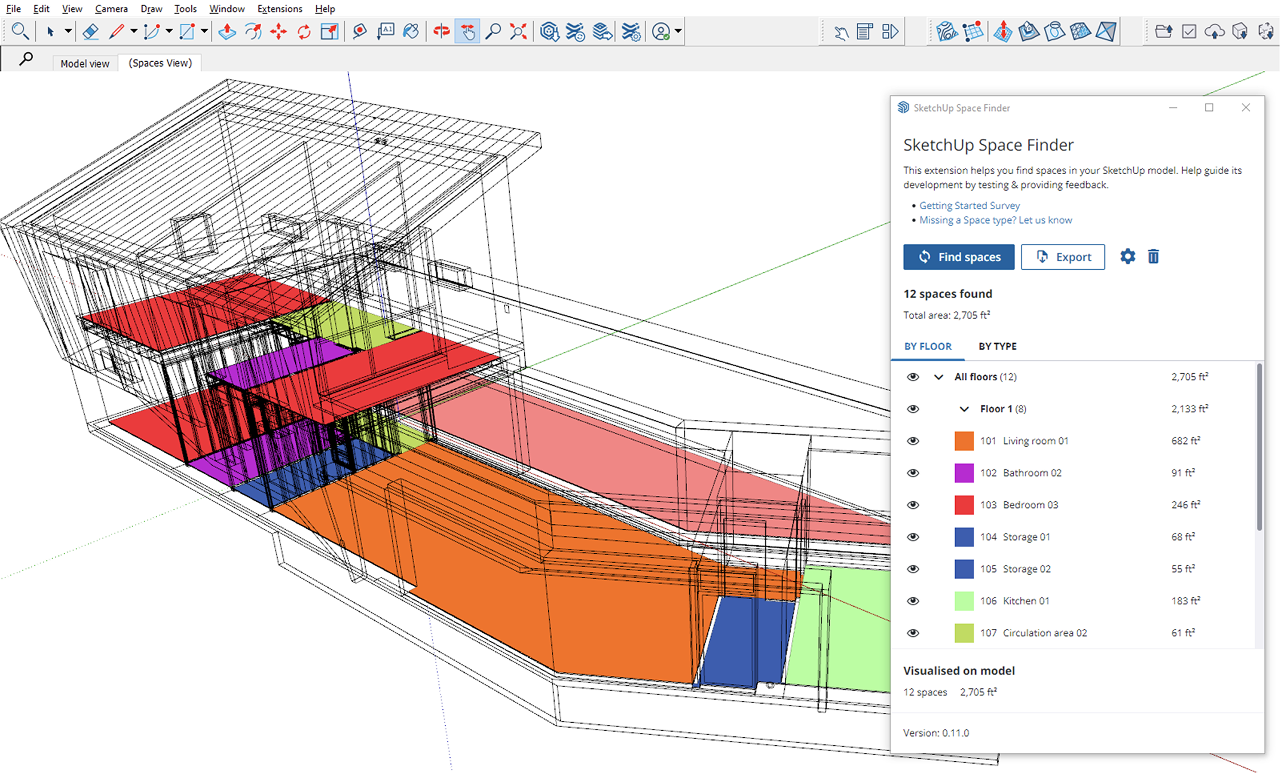Hide the Storage 02 space
The height and width of the screenshot is (773, 1280).
click(x=912, y=569)
